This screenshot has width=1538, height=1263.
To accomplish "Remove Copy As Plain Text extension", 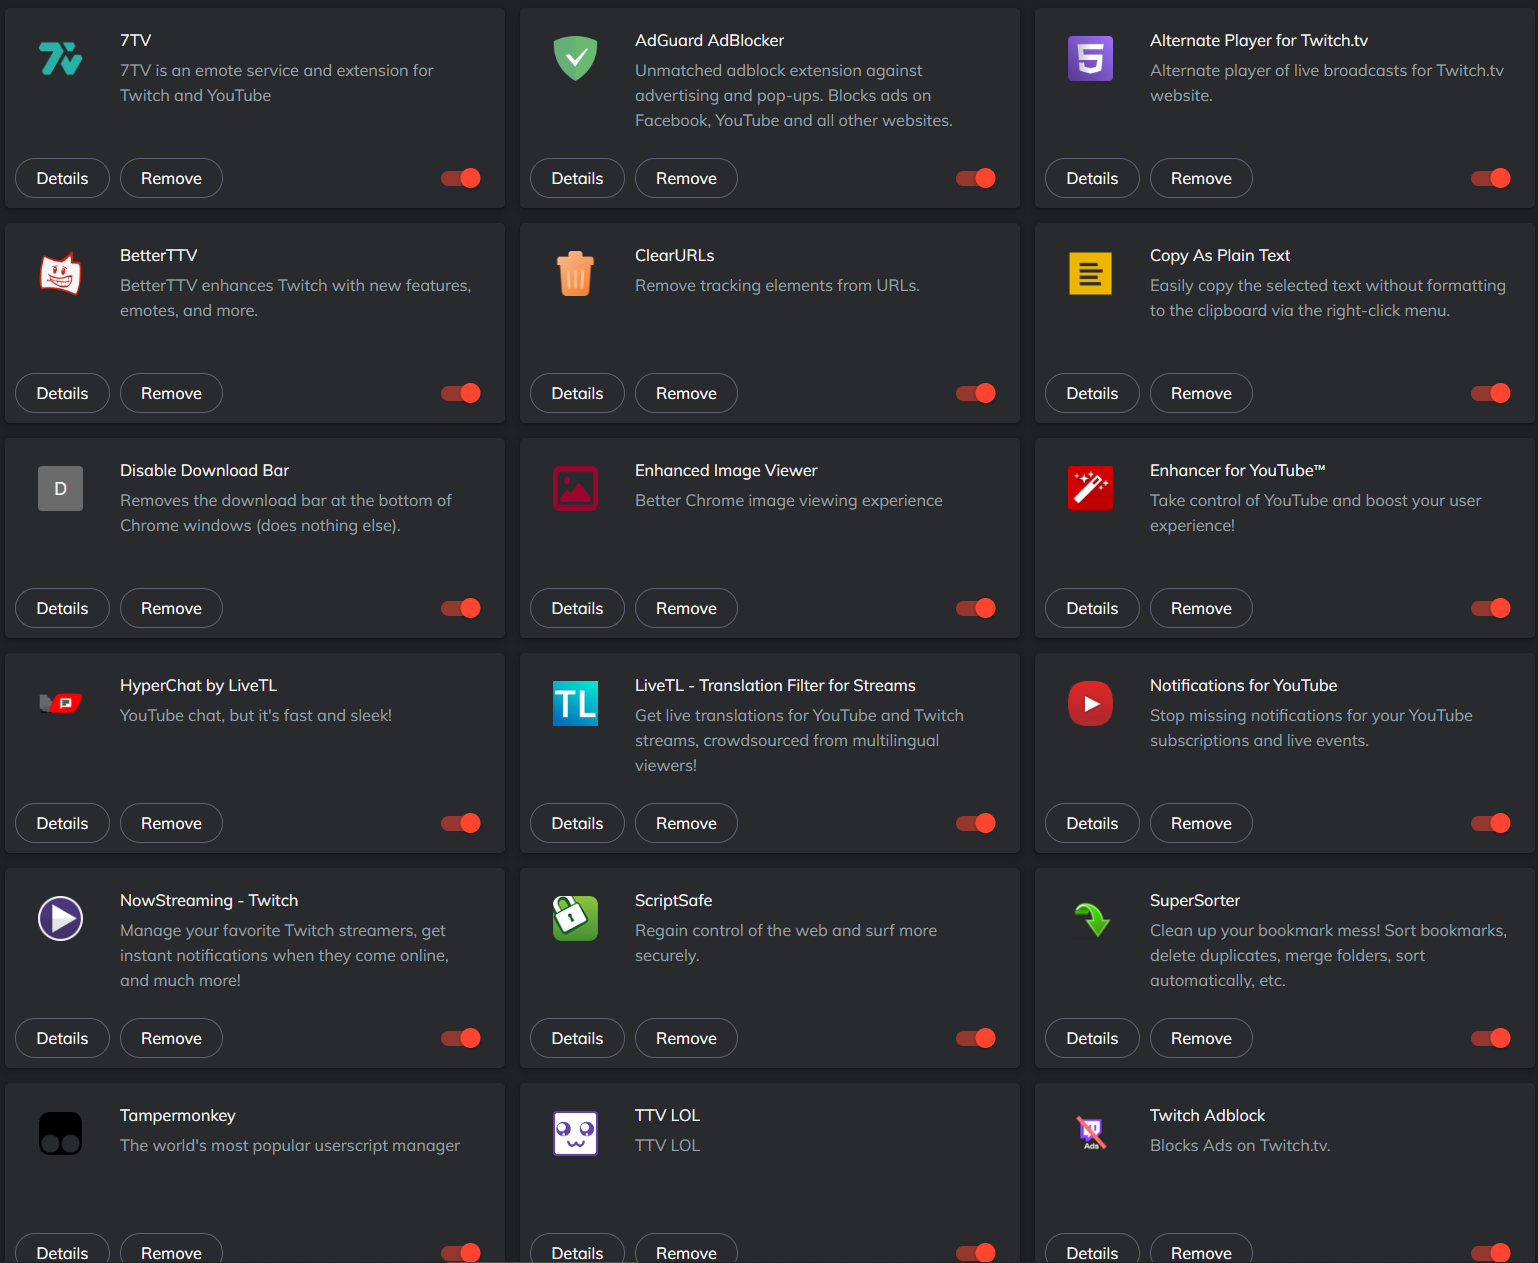I will tap(1201, 393).
